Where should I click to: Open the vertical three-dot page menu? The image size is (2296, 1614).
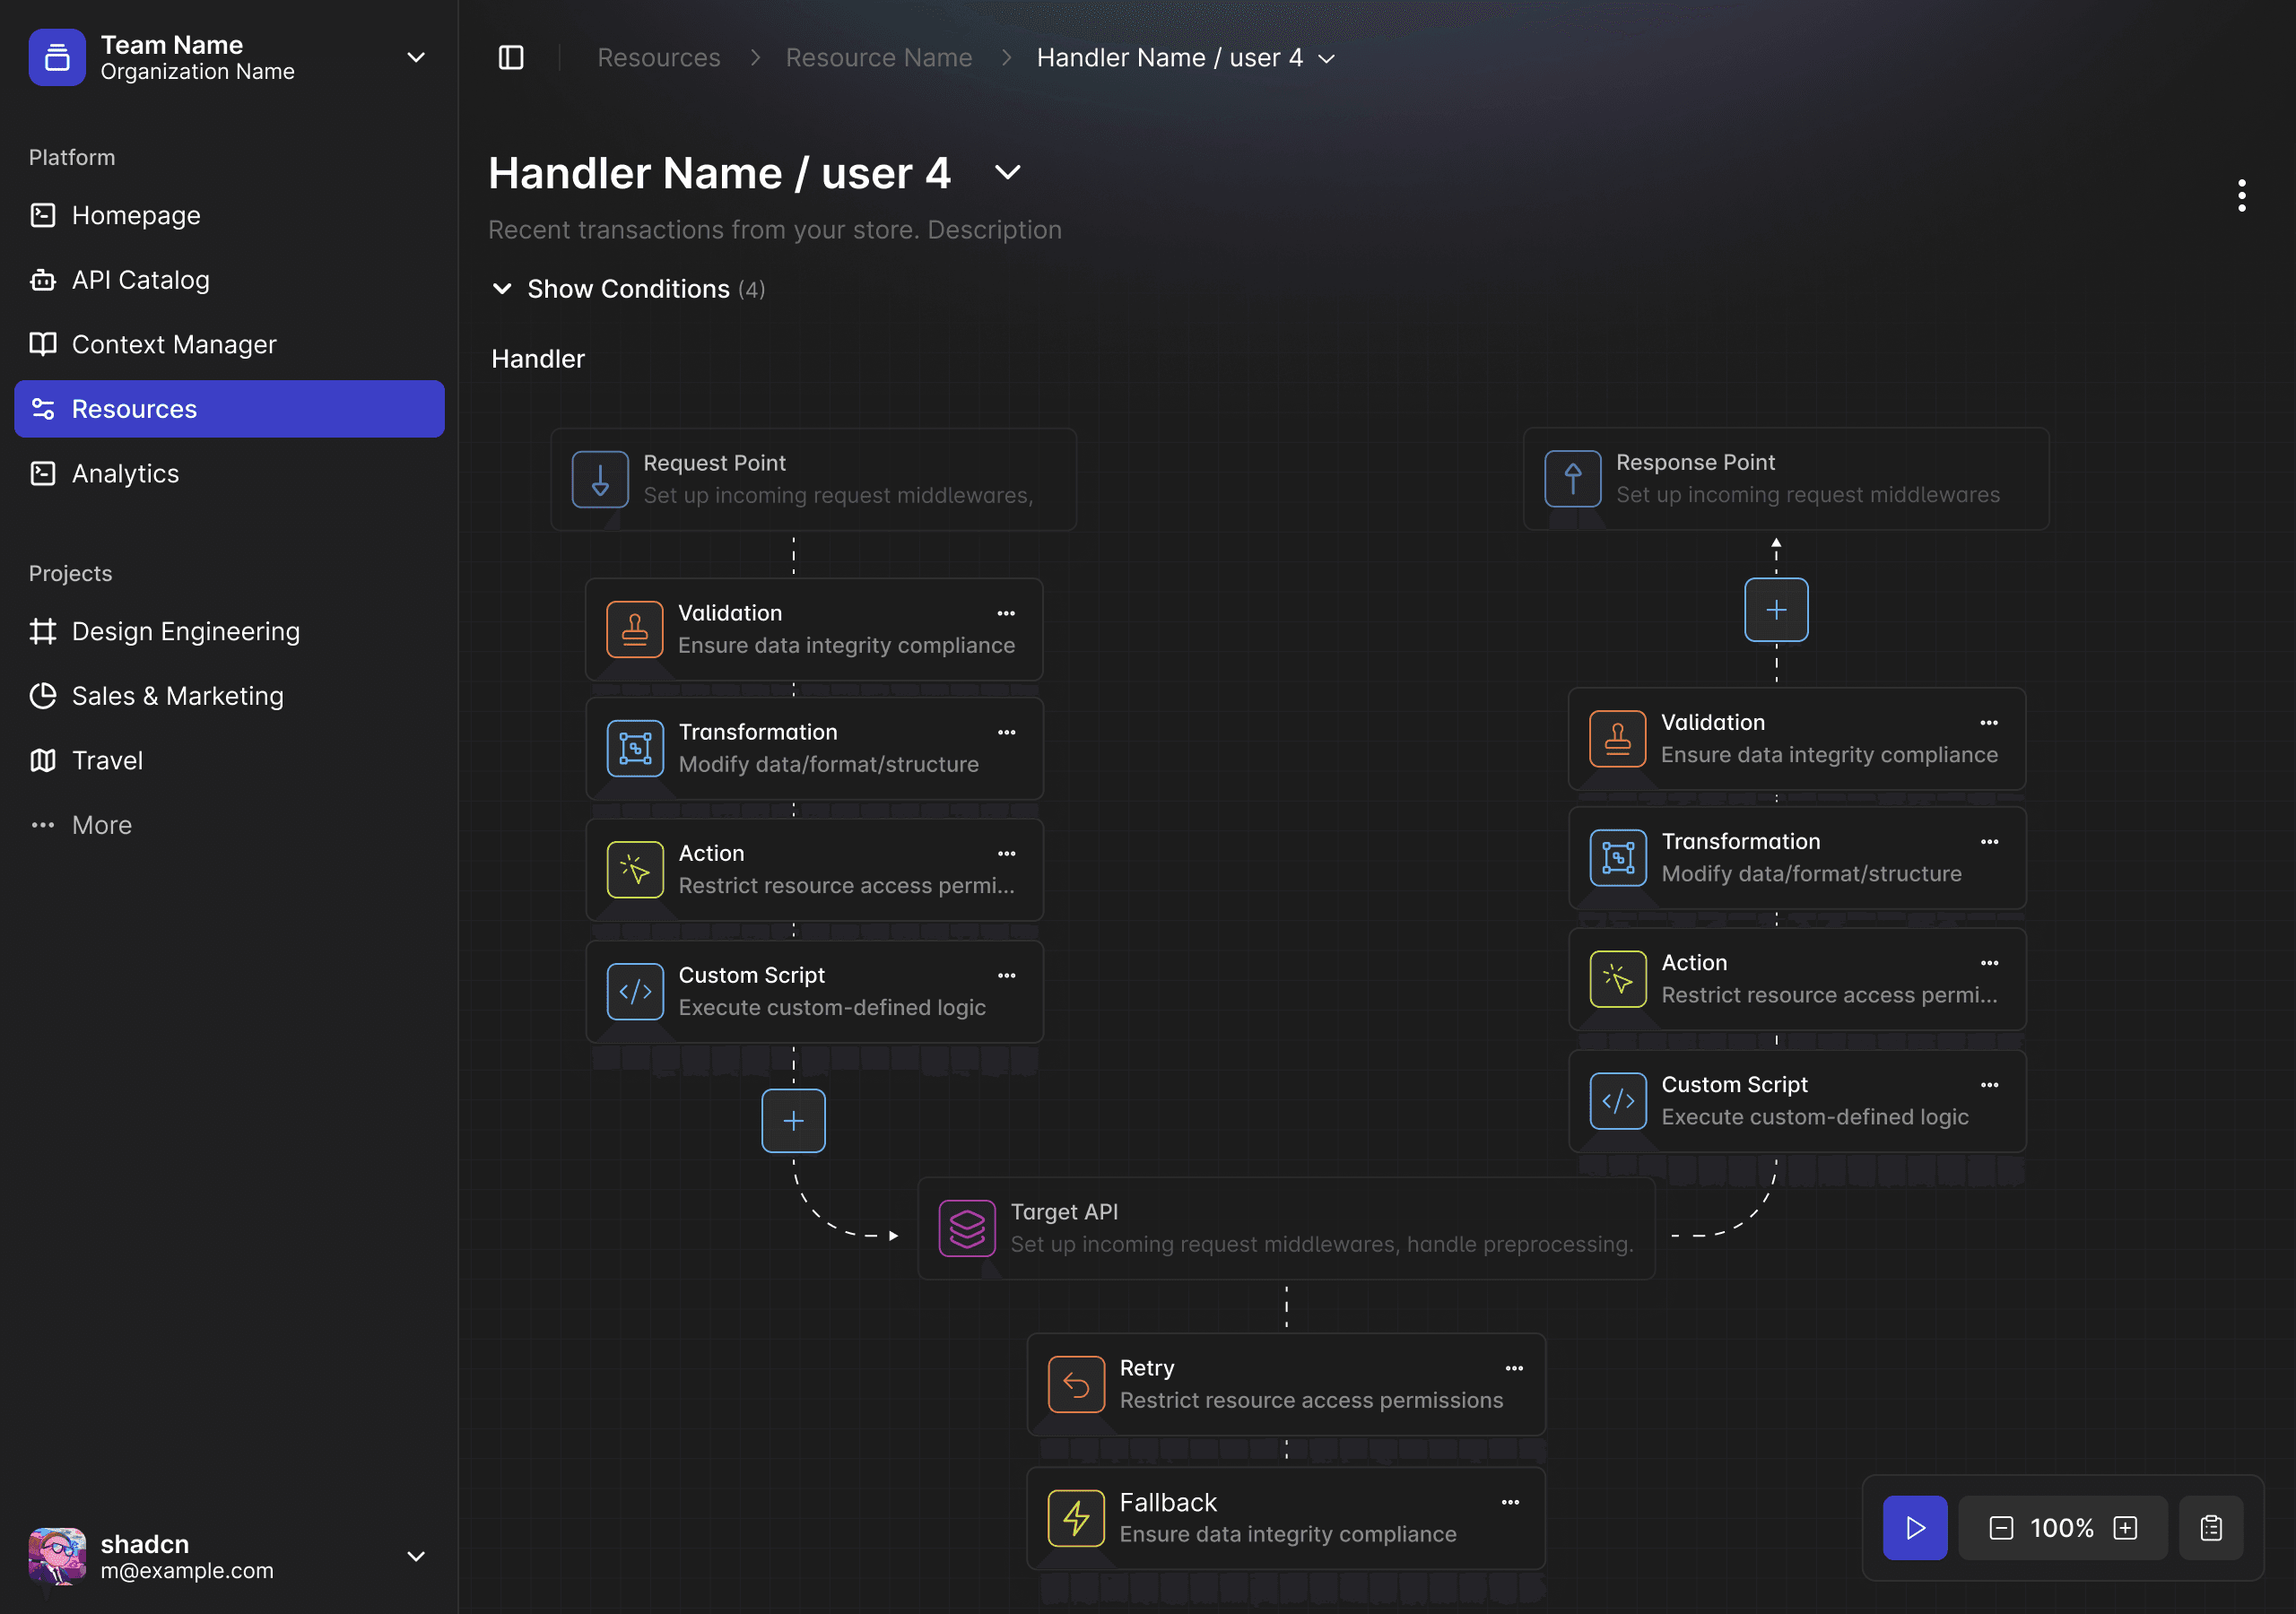click(x=2242, y=196)
